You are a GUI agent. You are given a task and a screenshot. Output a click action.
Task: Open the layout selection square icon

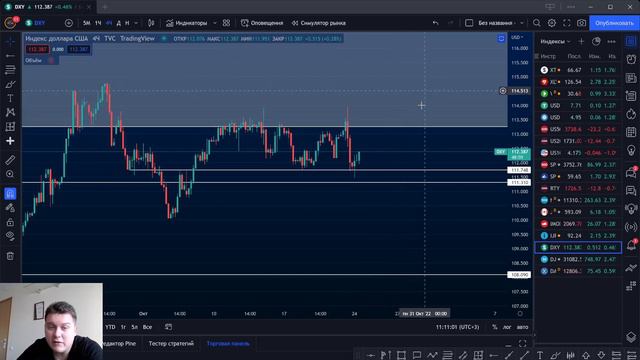click(469, 23)
